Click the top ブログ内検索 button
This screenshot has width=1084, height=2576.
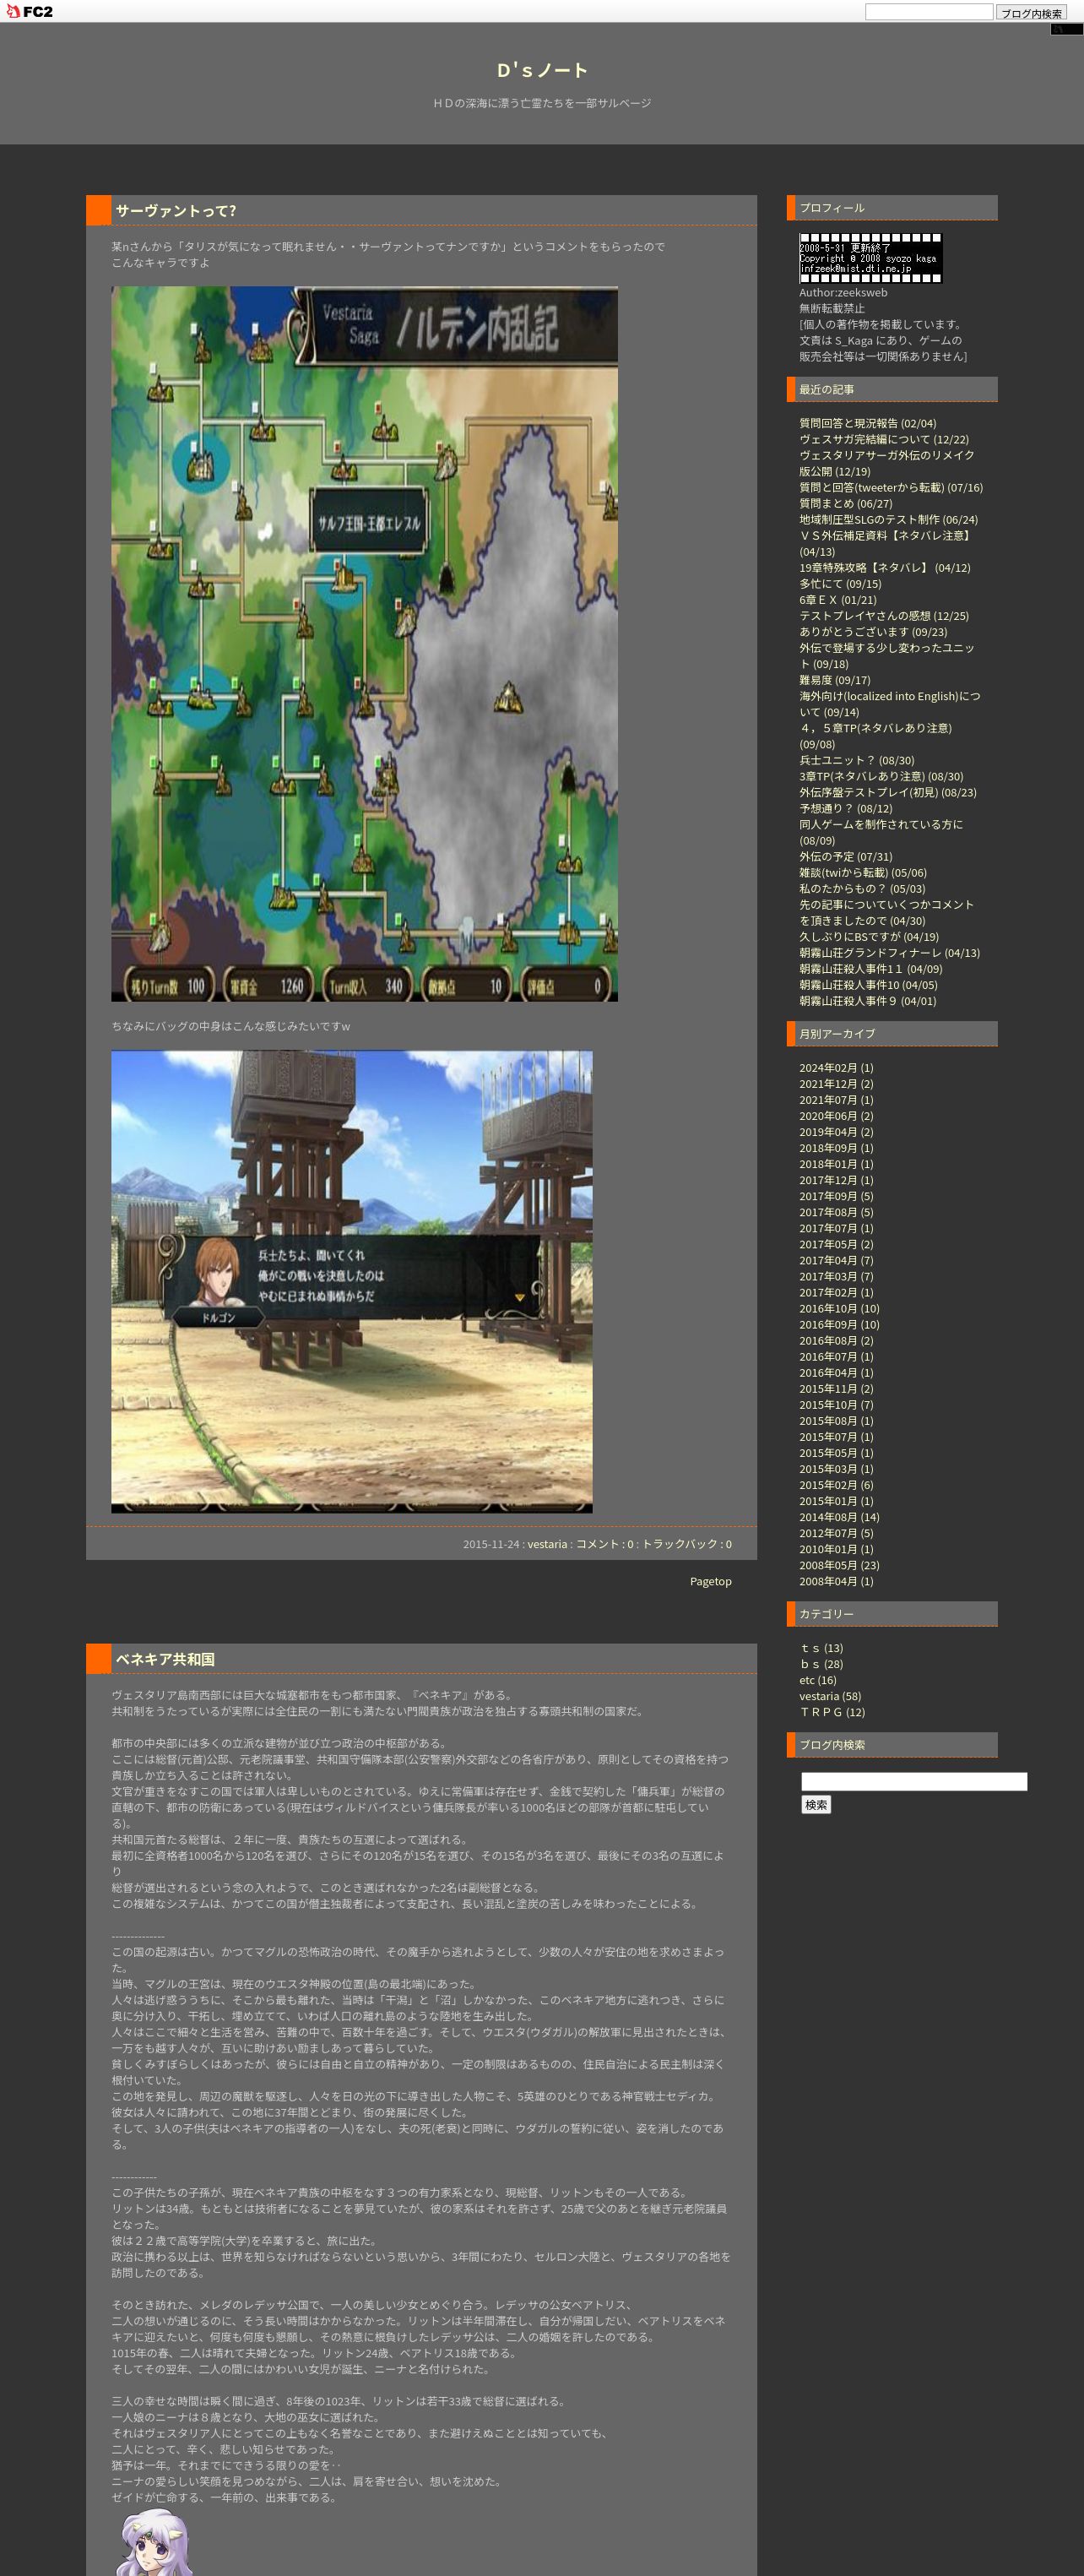pos(1031,13)
